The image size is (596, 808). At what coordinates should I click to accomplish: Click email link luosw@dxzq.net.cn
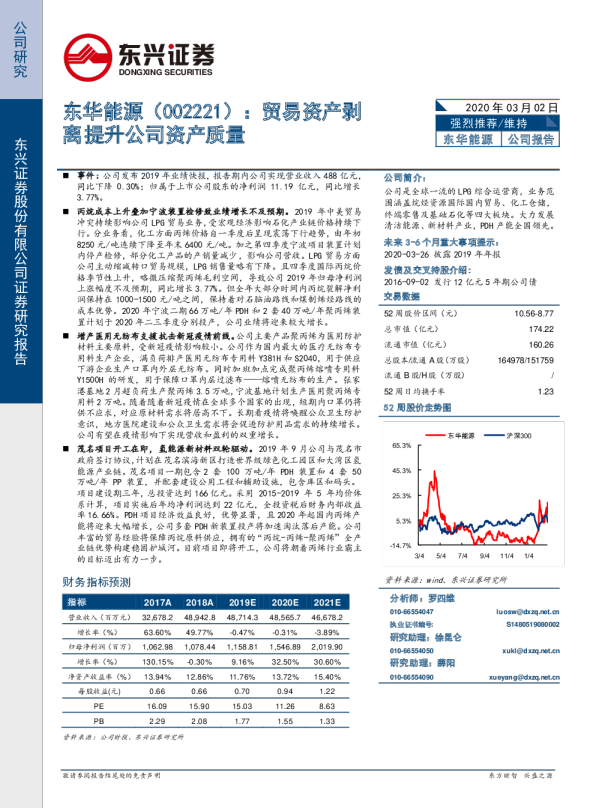click(527, 612)
